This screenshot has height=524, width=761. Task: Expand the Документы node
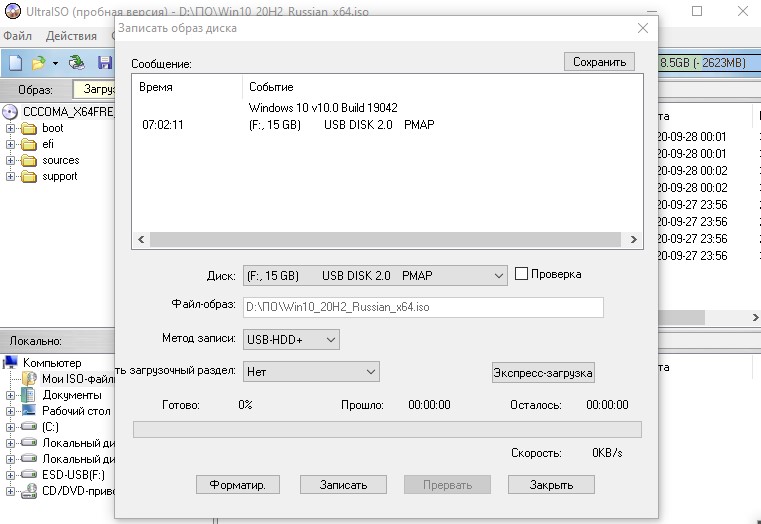coord(10,395)
